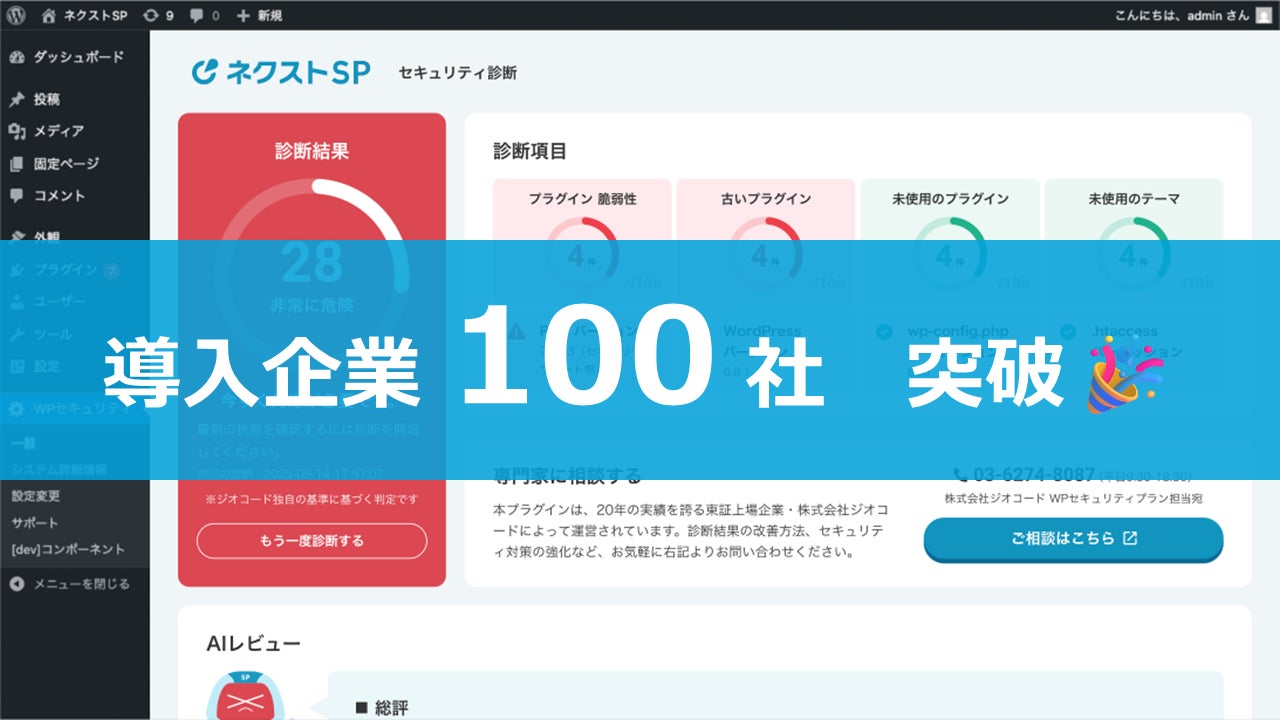This screenshot has height=720, width=1280.
Task: Open the WordPress logo menu
Action: click(x=16, y=15)
